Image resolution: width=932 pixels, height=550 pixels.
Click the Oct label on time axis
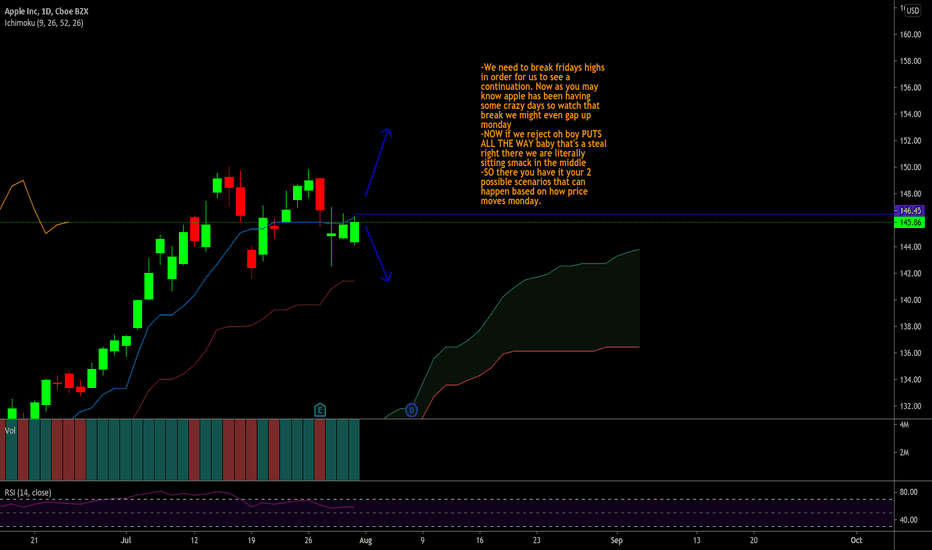856,540
